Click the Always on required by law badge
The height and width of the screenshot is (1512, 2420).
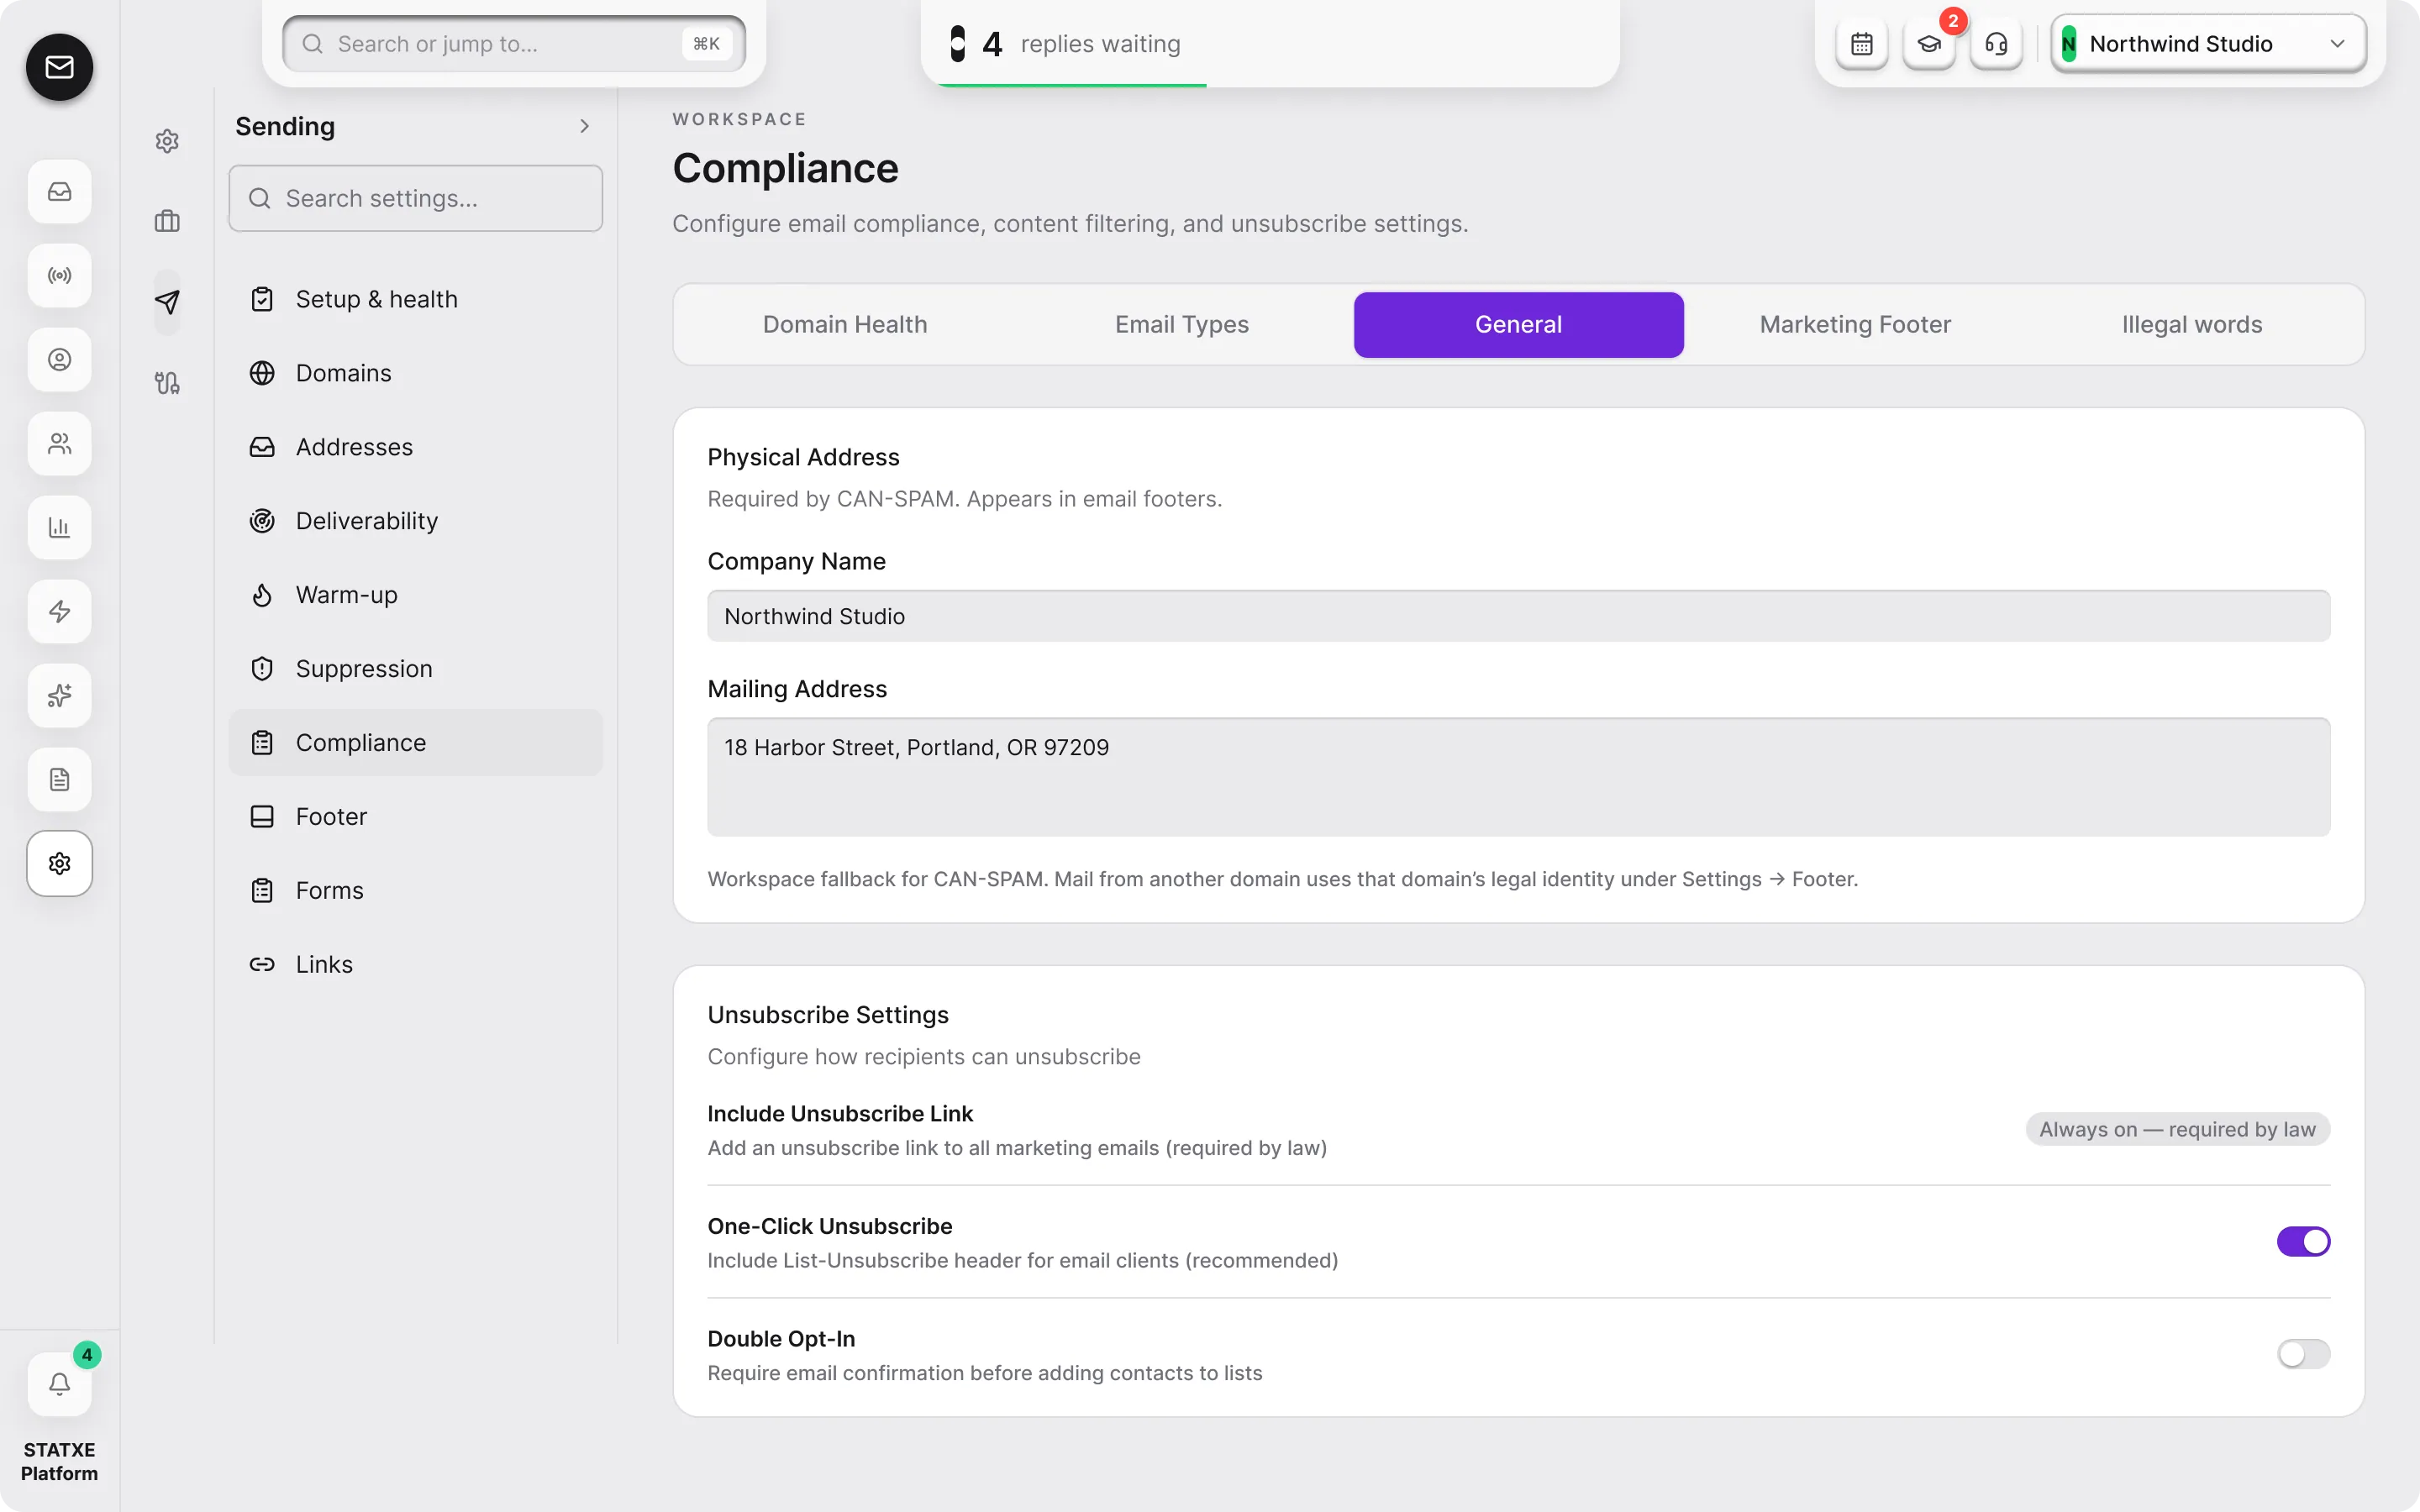2177,1129
